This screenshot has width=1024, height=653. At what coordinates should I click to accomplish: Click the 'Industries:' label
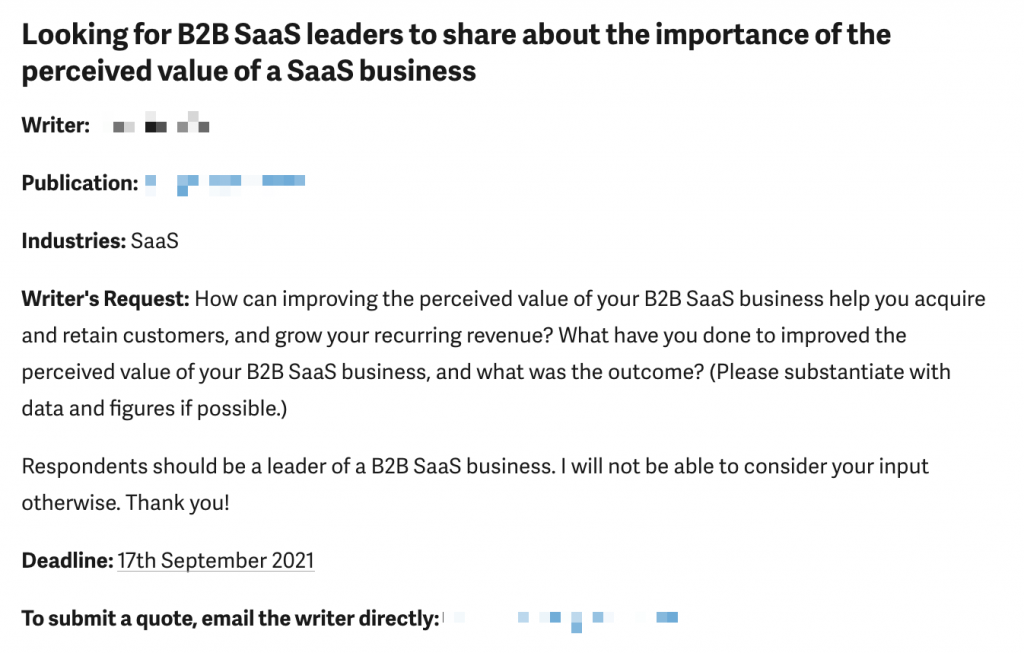point(73,241)
